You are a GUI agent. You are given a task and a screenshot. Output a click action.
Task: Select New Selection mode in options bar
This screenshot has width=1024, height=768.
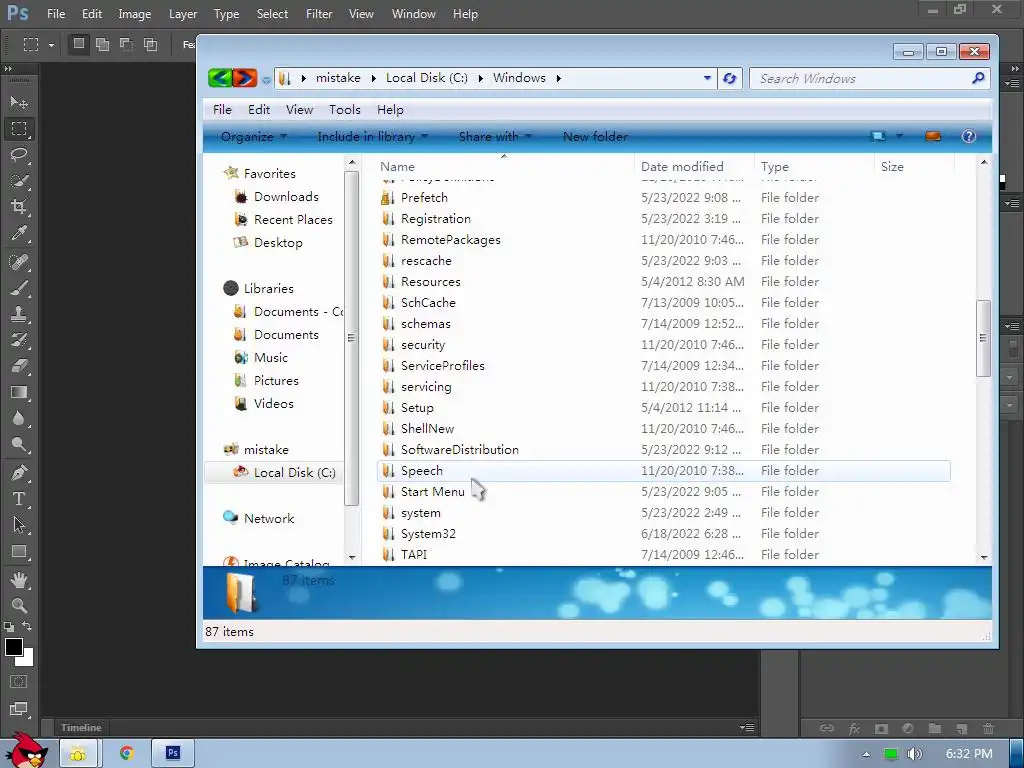pyautogui.click(x=78, y=44)
